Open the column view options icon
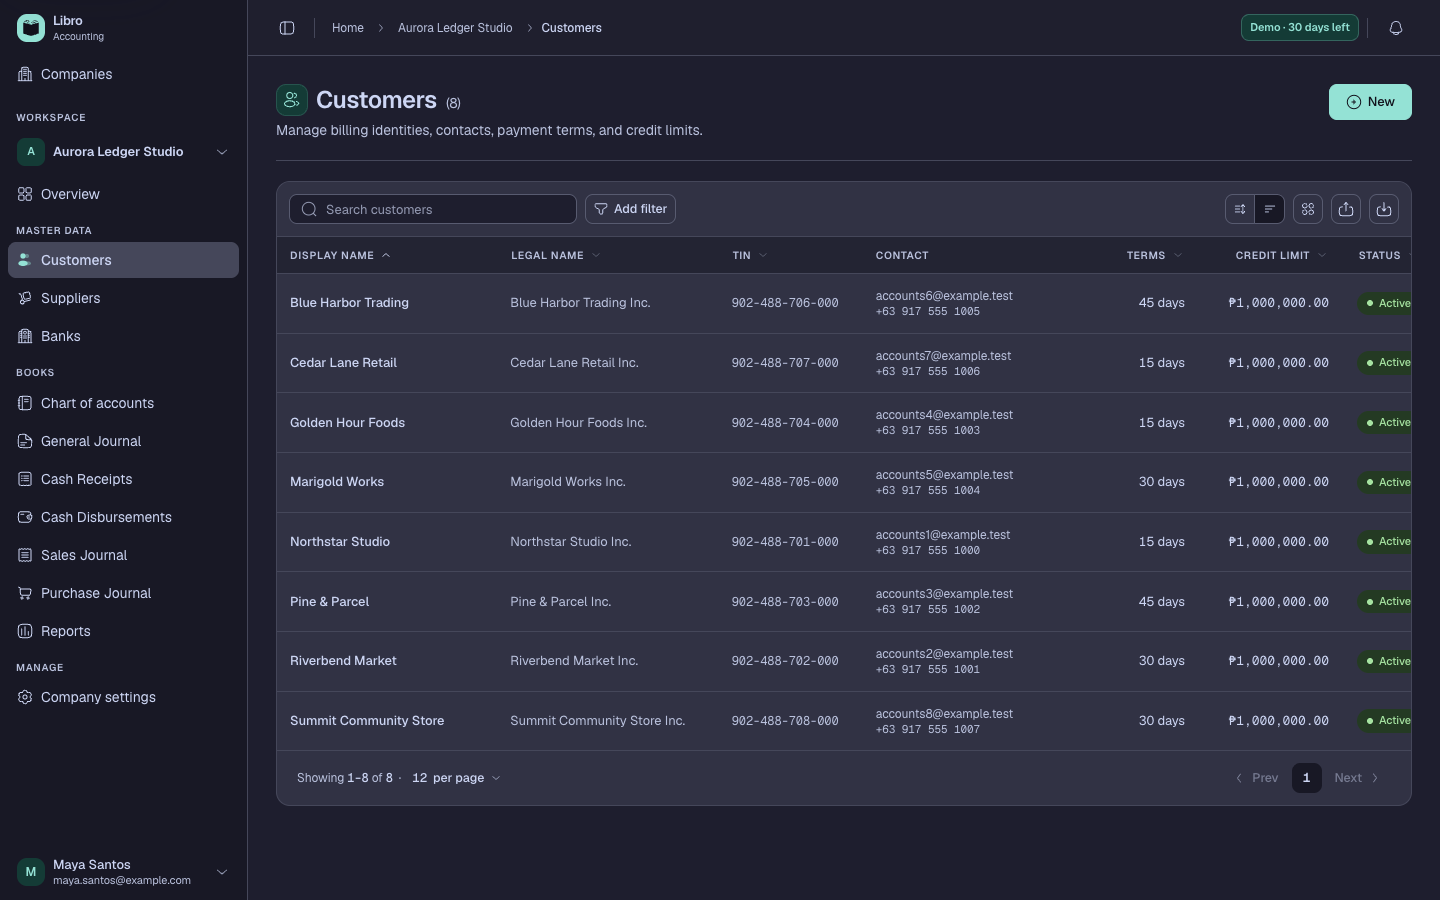 pos(1308,209)
